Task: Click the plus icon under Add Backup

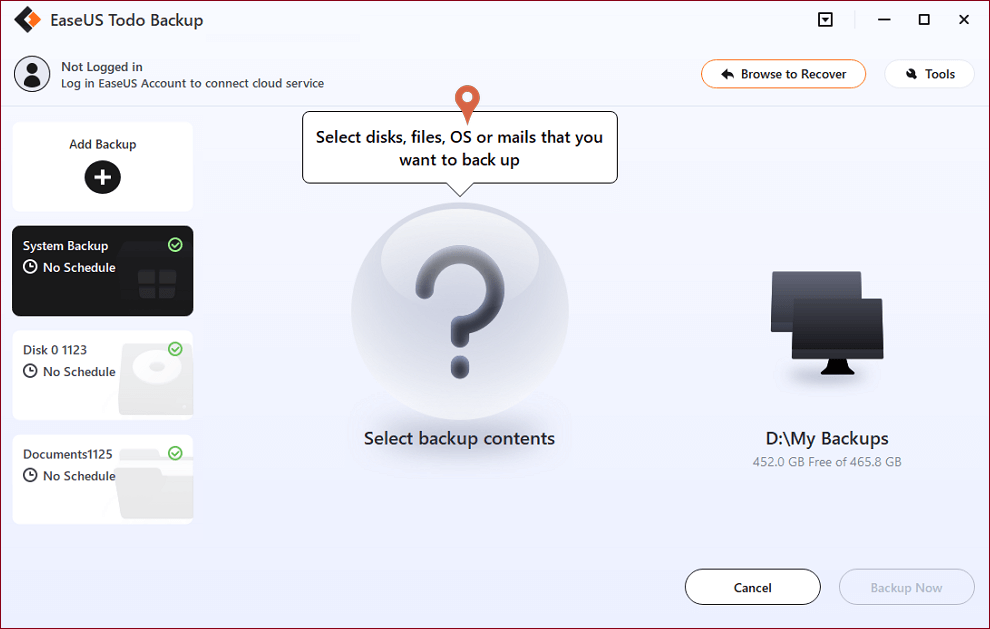Action: [x=102, y=177]
